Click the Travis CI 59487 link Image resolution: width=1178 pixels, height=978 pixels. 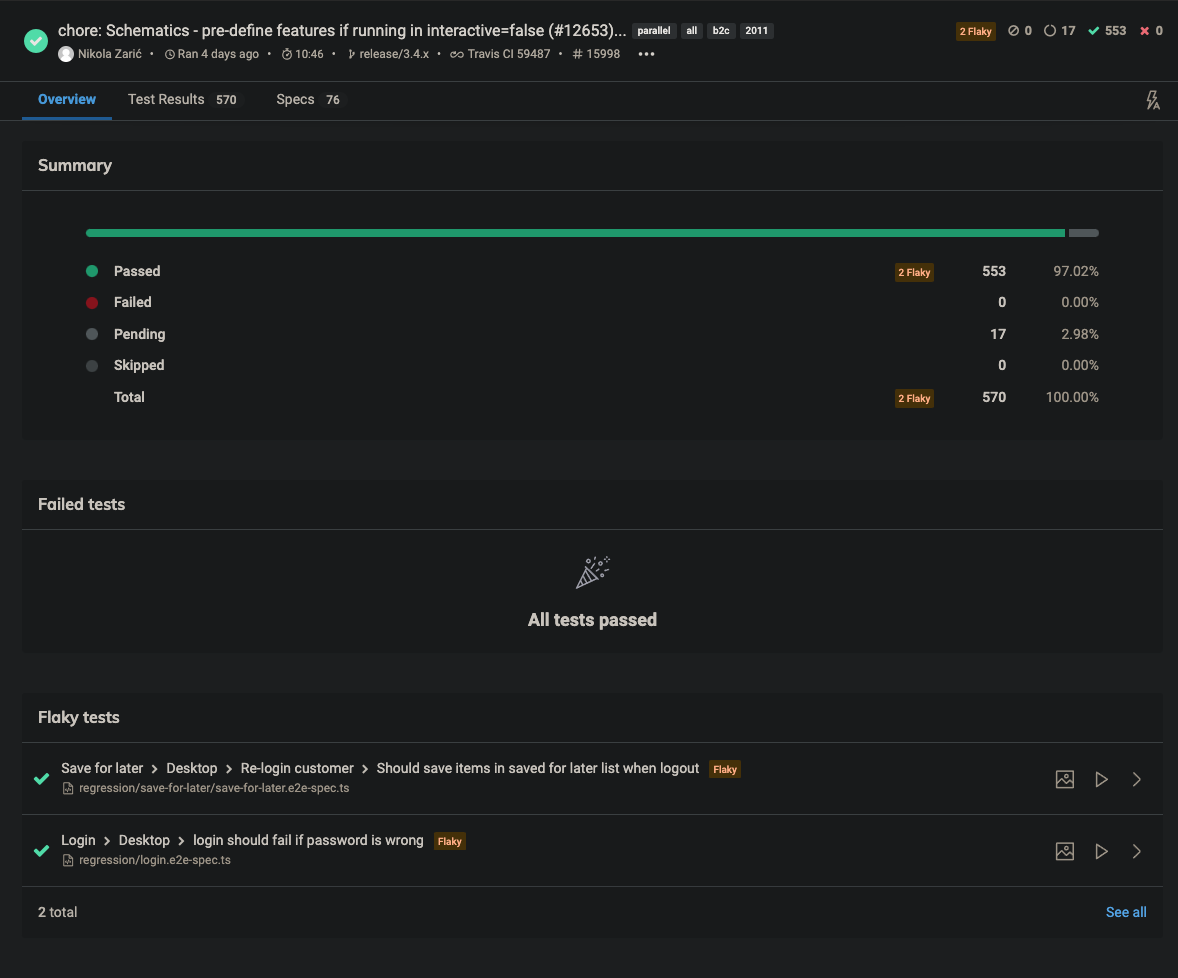[509, 54]
